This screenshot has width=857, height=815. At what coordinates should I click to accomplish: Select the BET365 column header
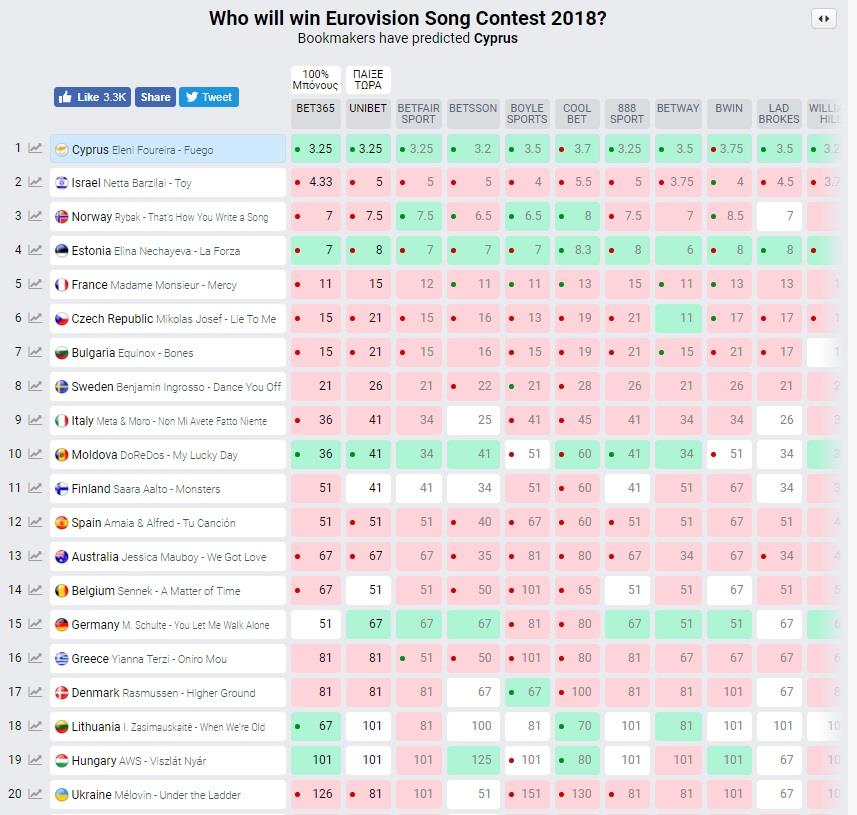(x=315, y=108)
